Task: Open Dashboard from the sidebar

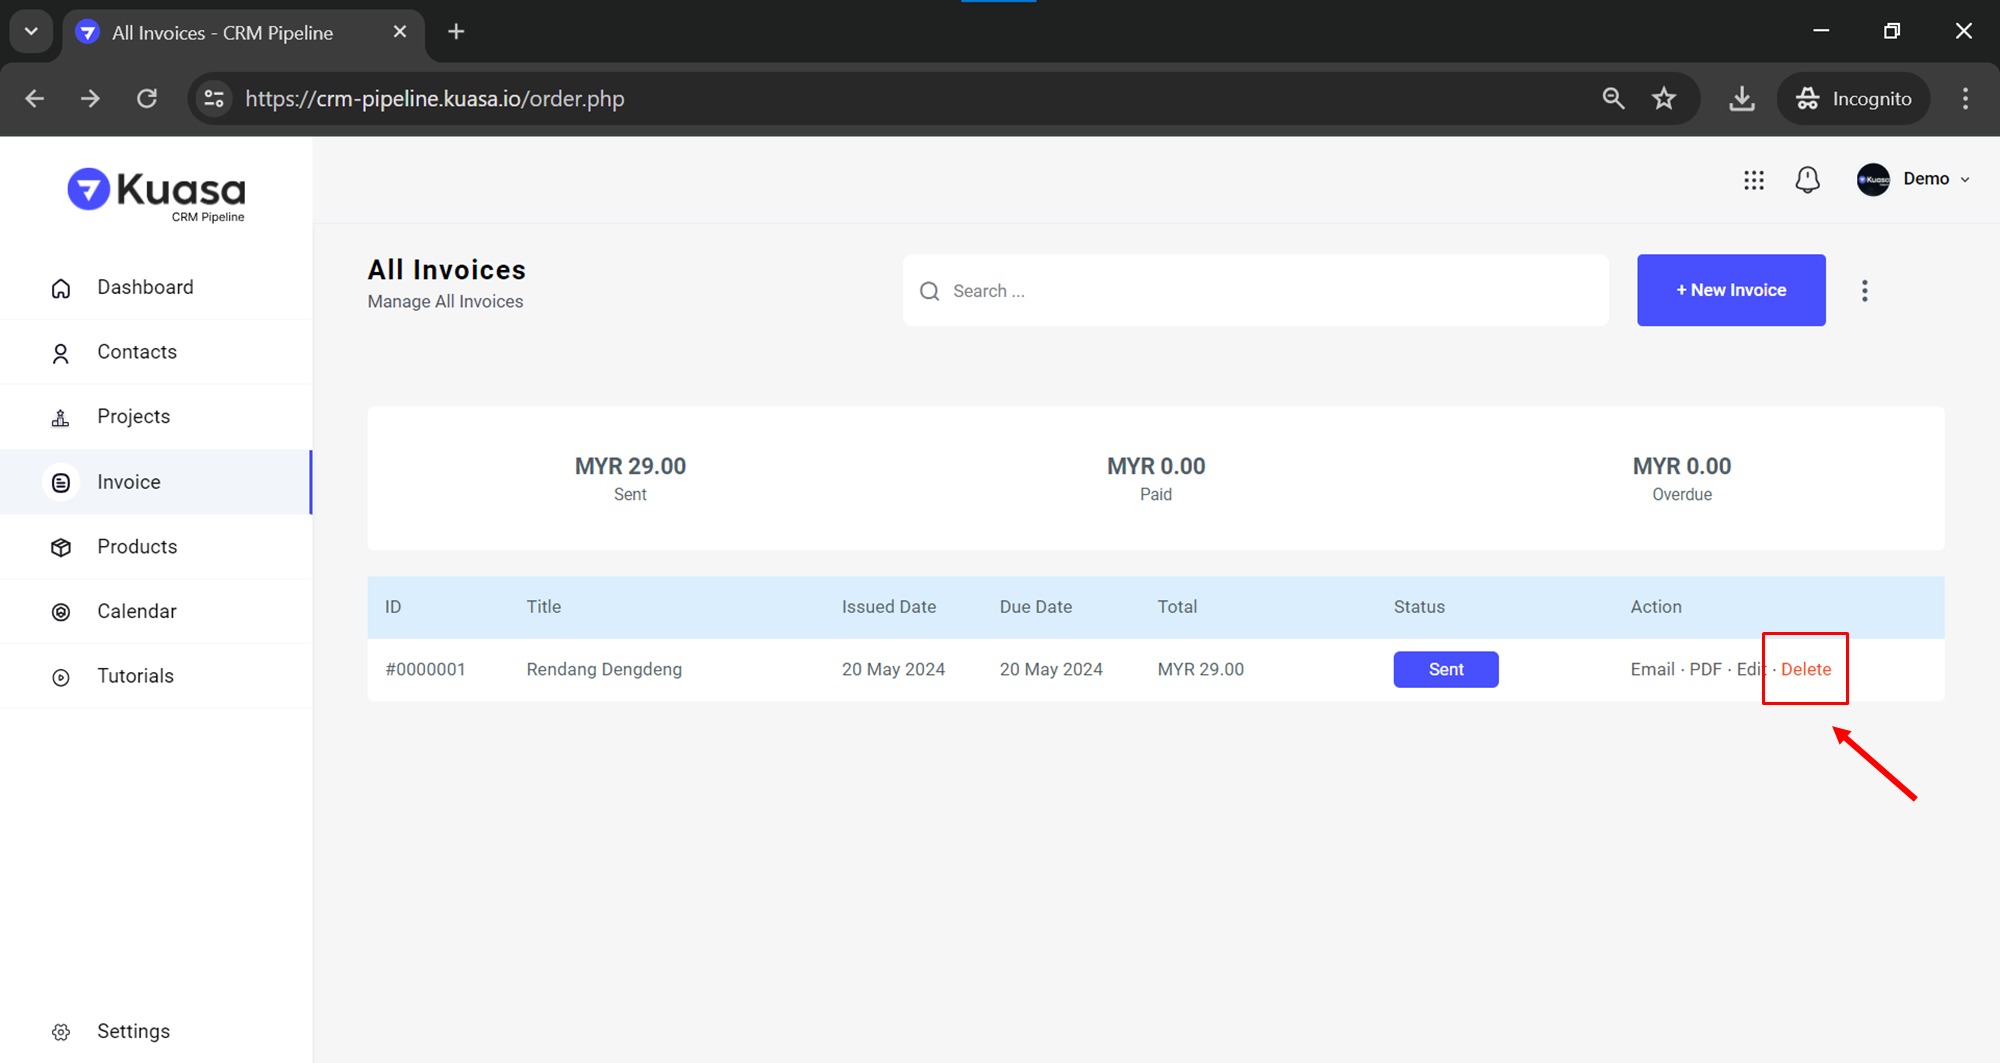Action: pos(145,288)
